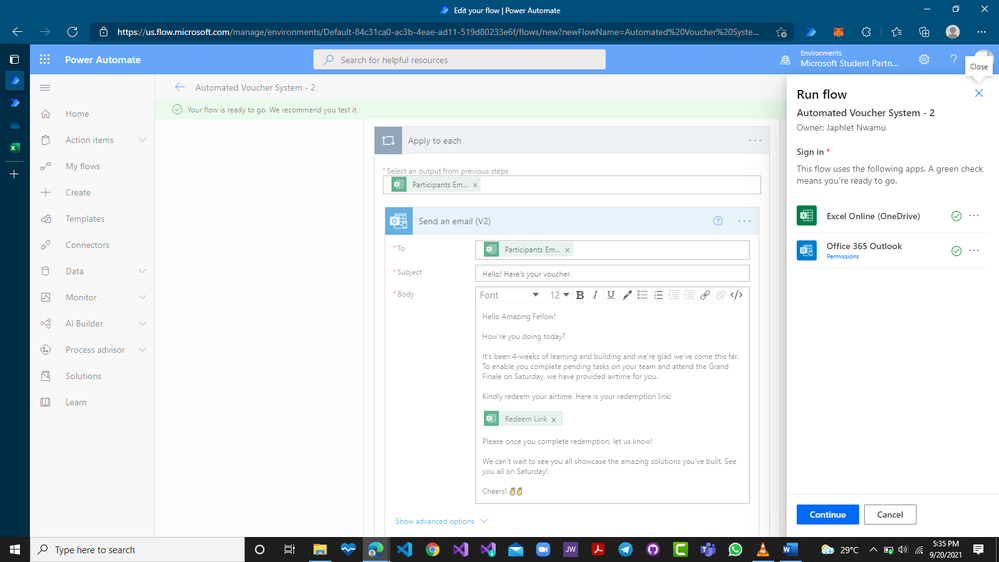Click Windows Start button
This screenshot has width=999, height=562.
[x=15, y=549]
